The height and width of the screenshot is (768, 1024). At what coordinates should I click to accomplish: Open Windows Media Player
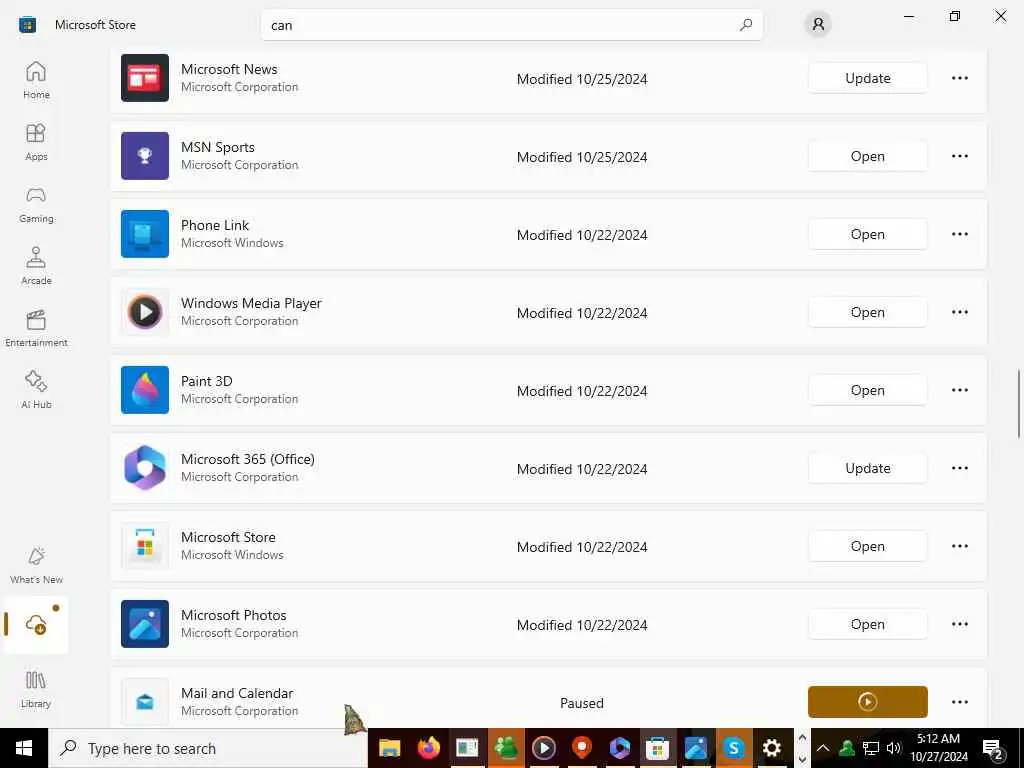[x=867, y=312]
